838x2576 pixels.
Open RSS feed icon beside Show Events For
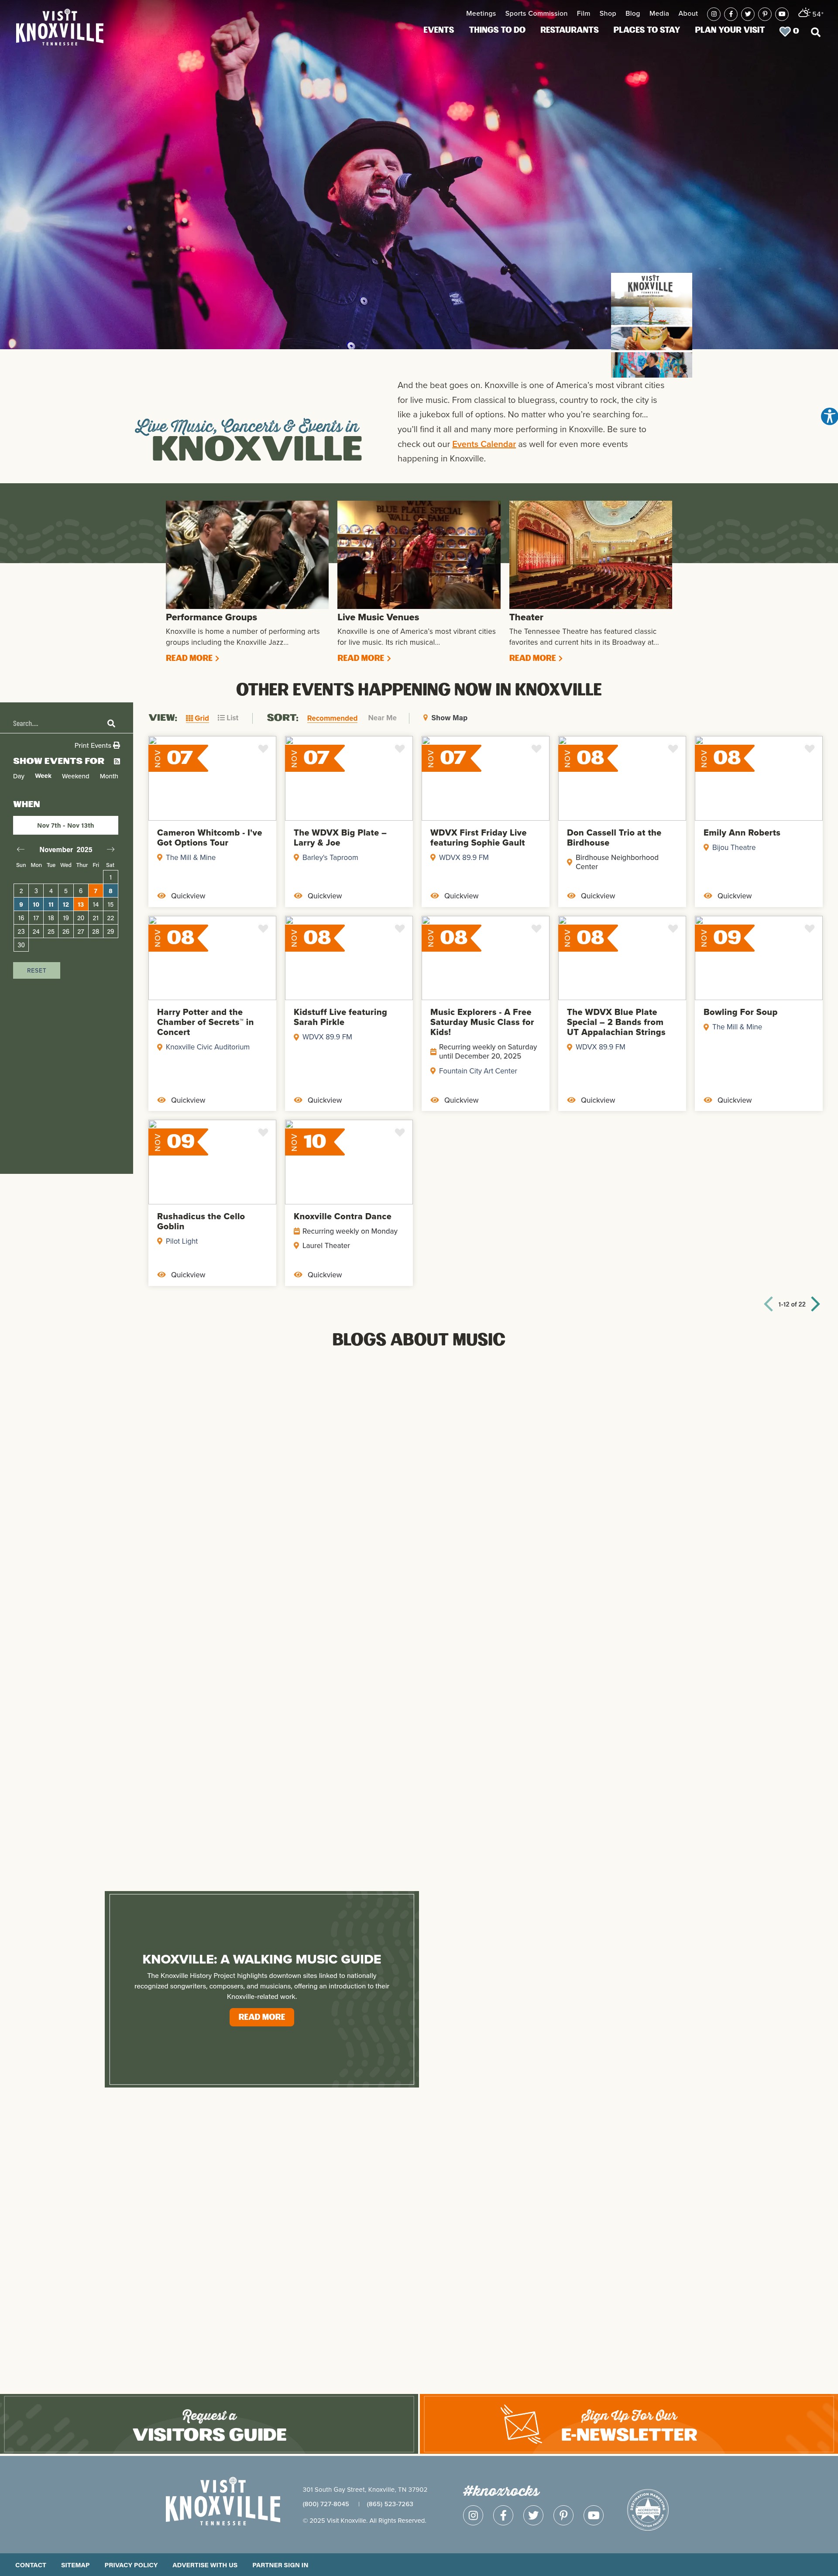pos(117,761)
